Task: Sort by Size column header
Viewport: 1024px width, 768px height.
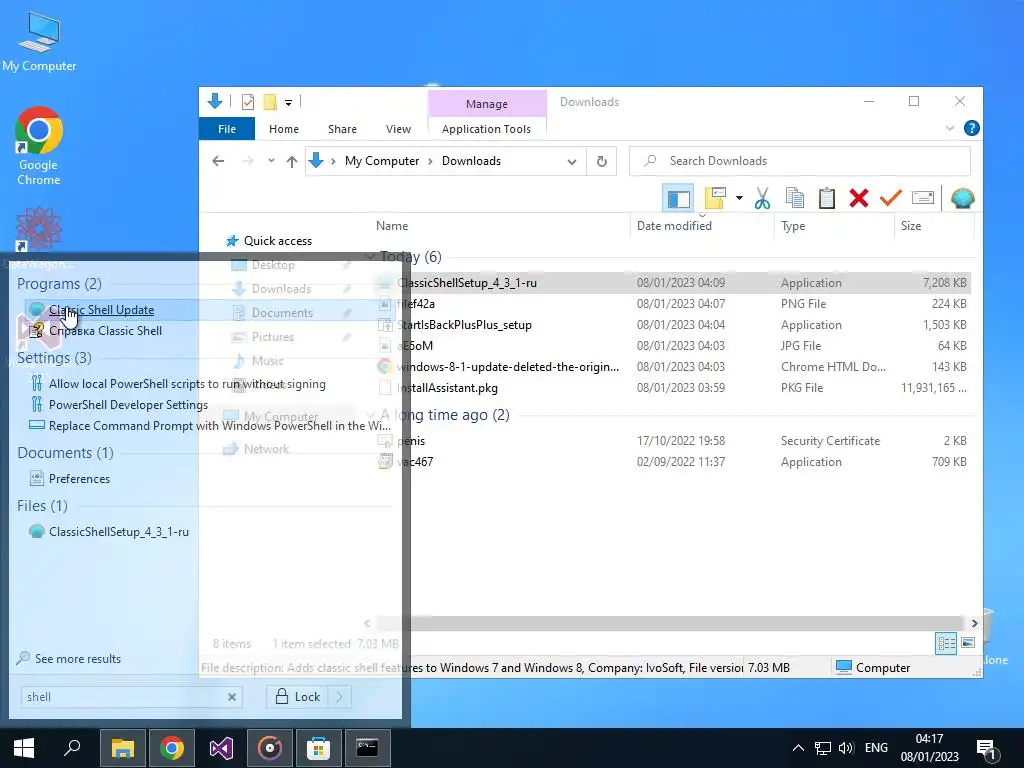Action: point(910,226)
